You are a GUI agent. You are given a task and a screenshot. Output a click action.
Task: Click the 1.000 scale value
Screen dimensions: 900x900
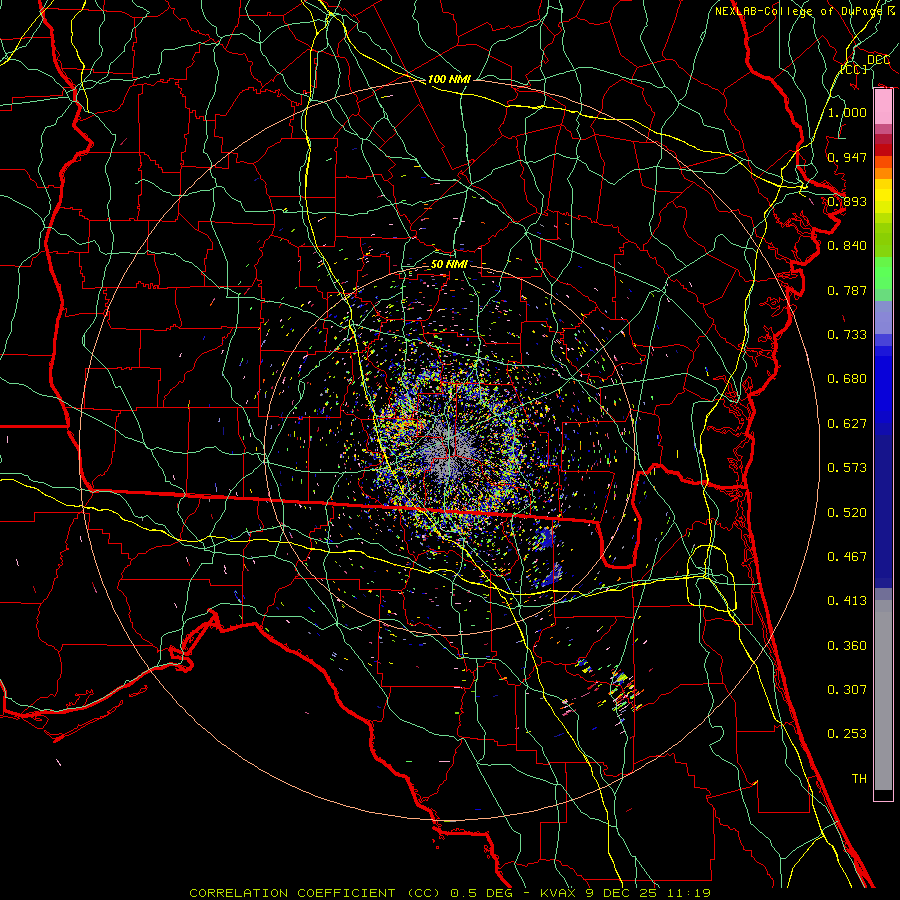847,112
